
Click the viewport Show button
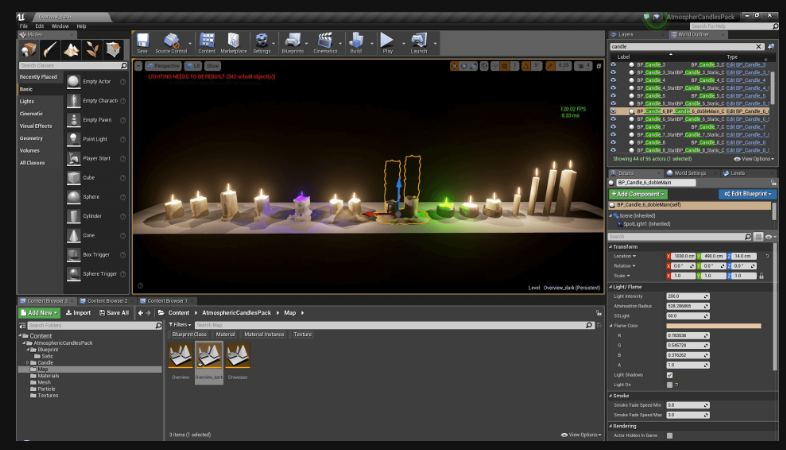213,66
